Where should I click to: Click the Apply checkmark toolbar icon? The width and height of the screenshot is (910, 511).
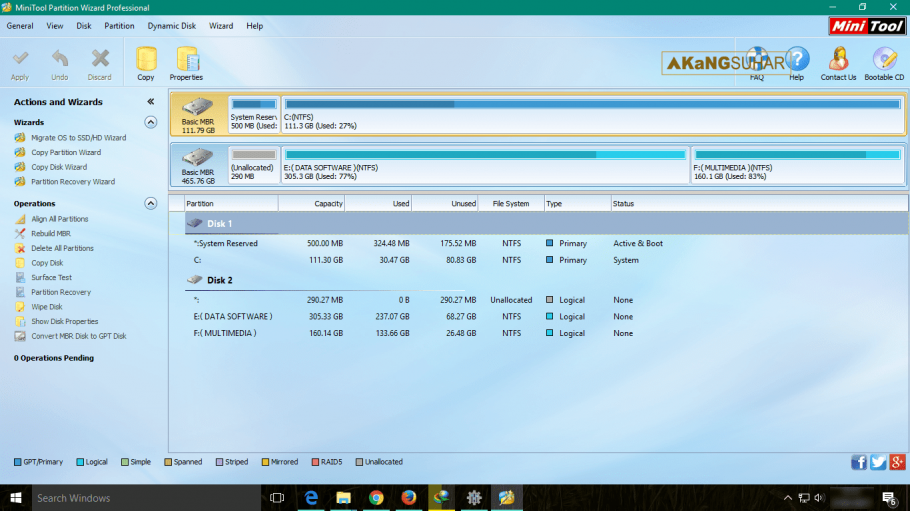point(20,62)
